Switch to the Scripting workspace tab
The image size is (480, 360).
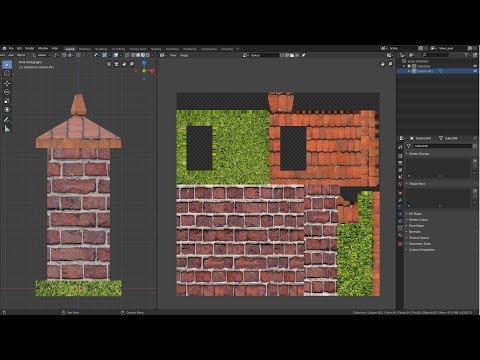[227, 49]
